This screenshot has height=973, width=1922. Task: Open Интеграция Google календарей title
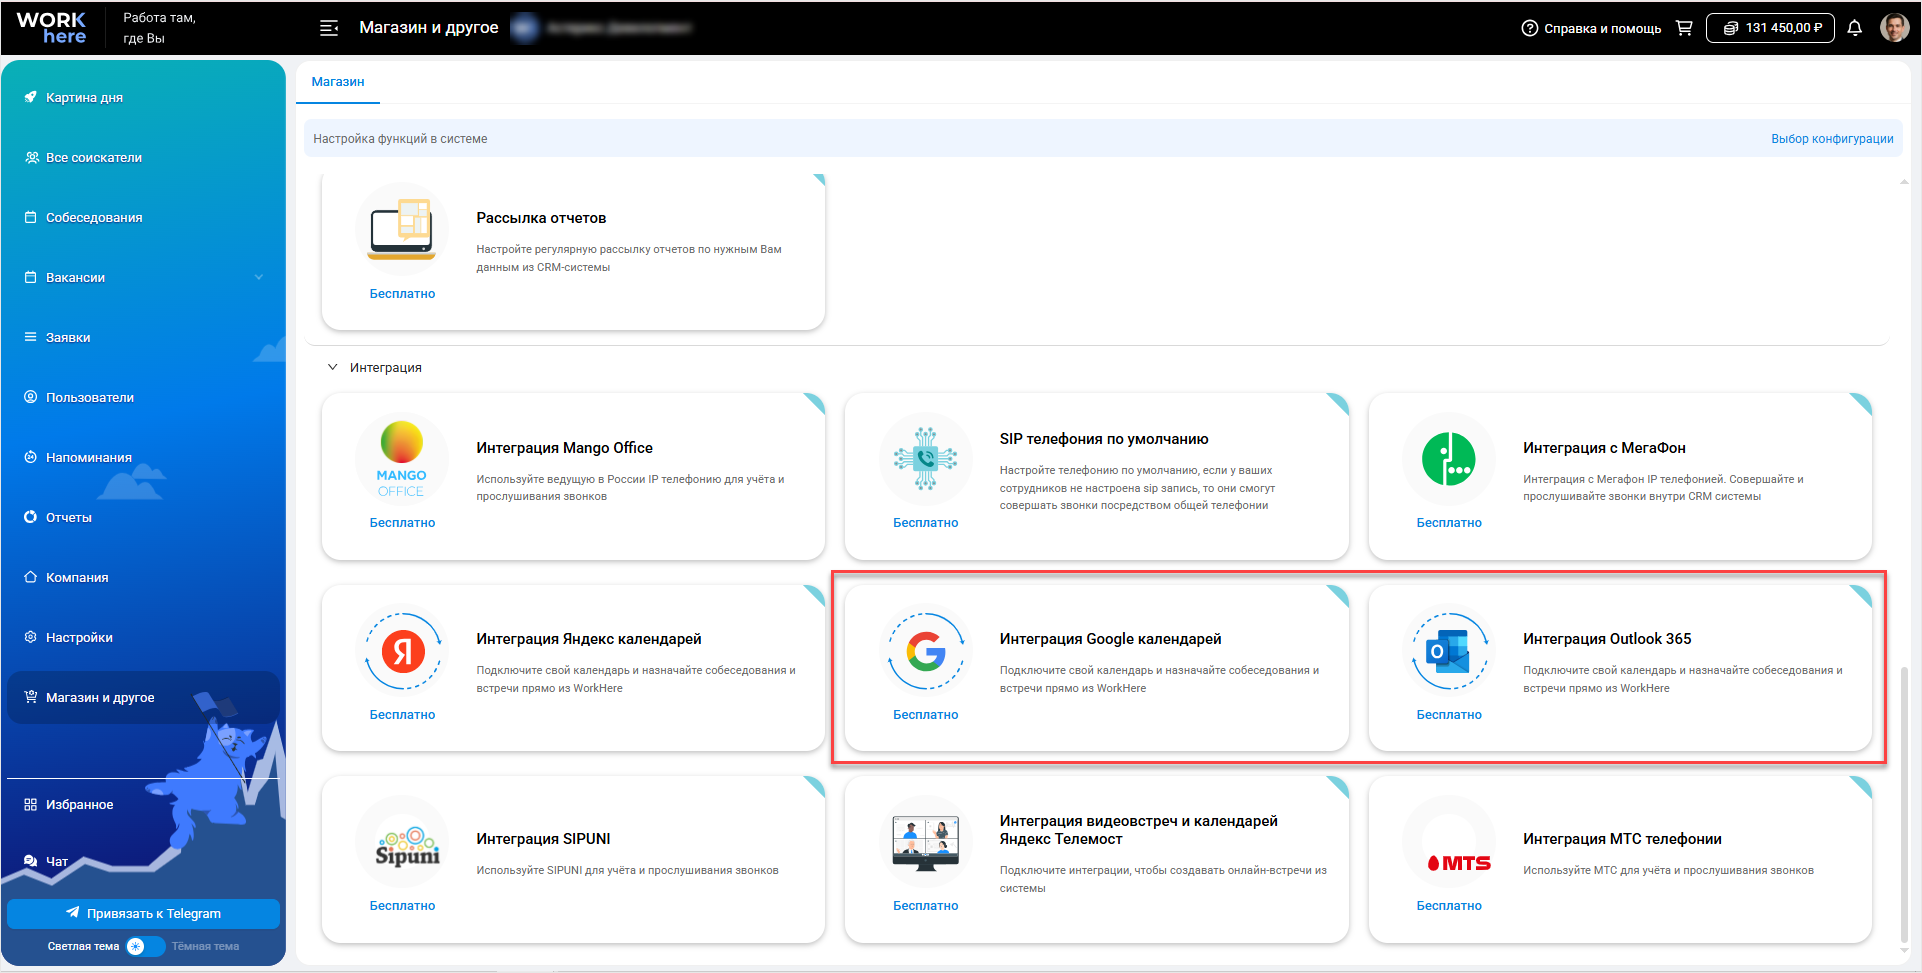tap(1110, 639)
